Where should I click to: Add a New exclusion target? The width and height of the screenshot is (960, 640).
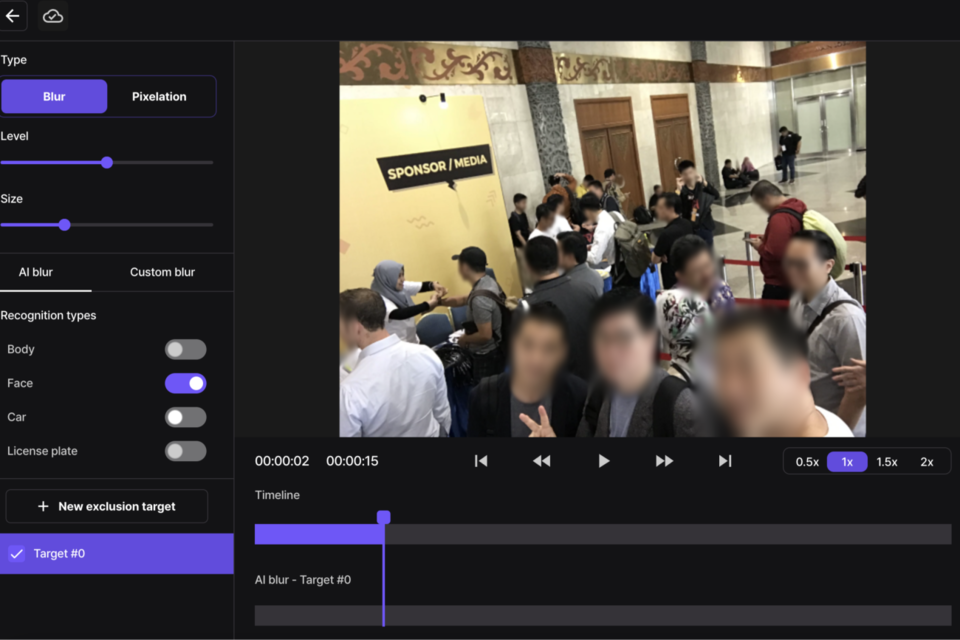107,506
